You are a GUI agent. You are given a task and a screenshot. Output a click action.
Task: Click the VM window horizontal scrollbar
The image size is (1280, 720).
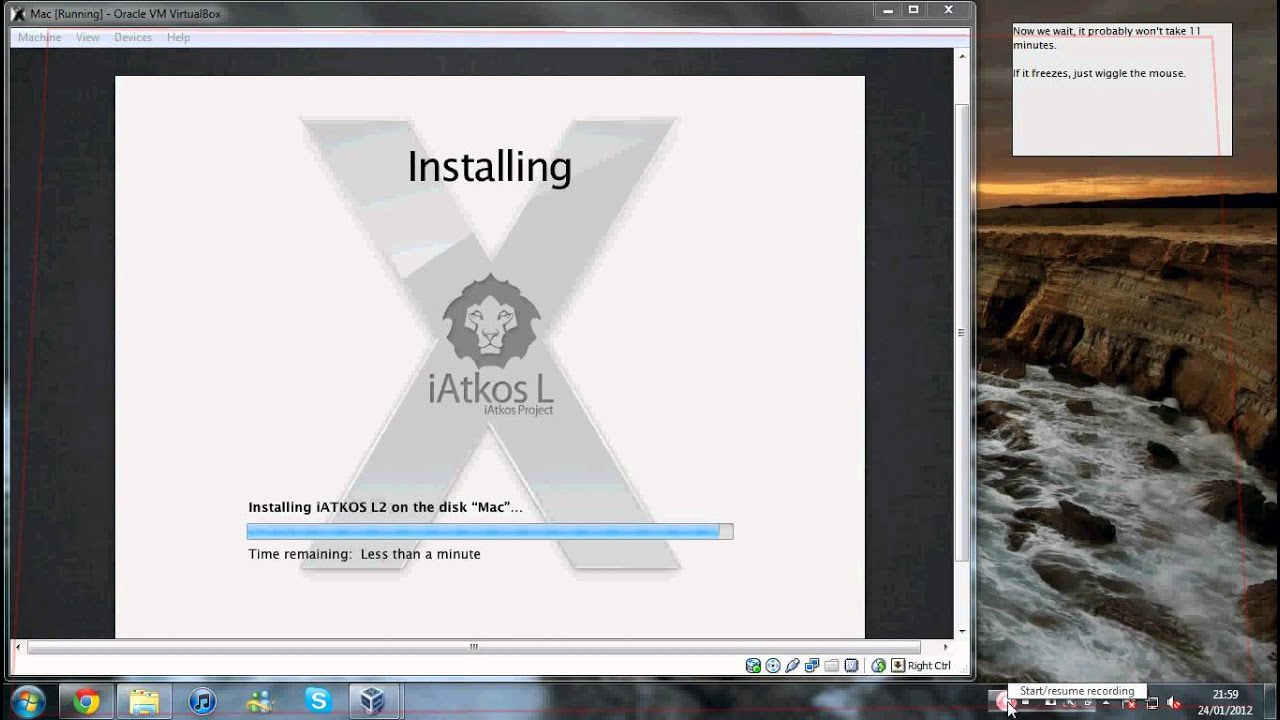[474, 647]
